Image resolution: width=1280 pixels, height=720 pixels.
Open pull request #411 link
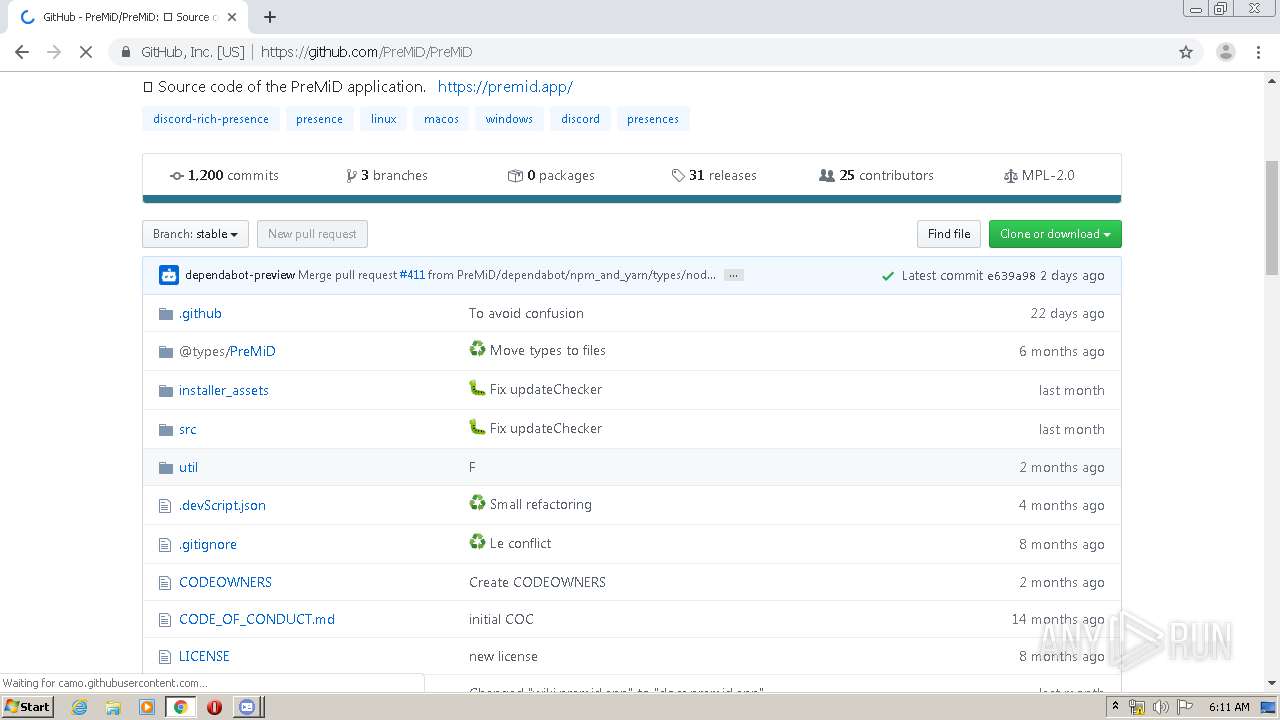click(412, 276)
